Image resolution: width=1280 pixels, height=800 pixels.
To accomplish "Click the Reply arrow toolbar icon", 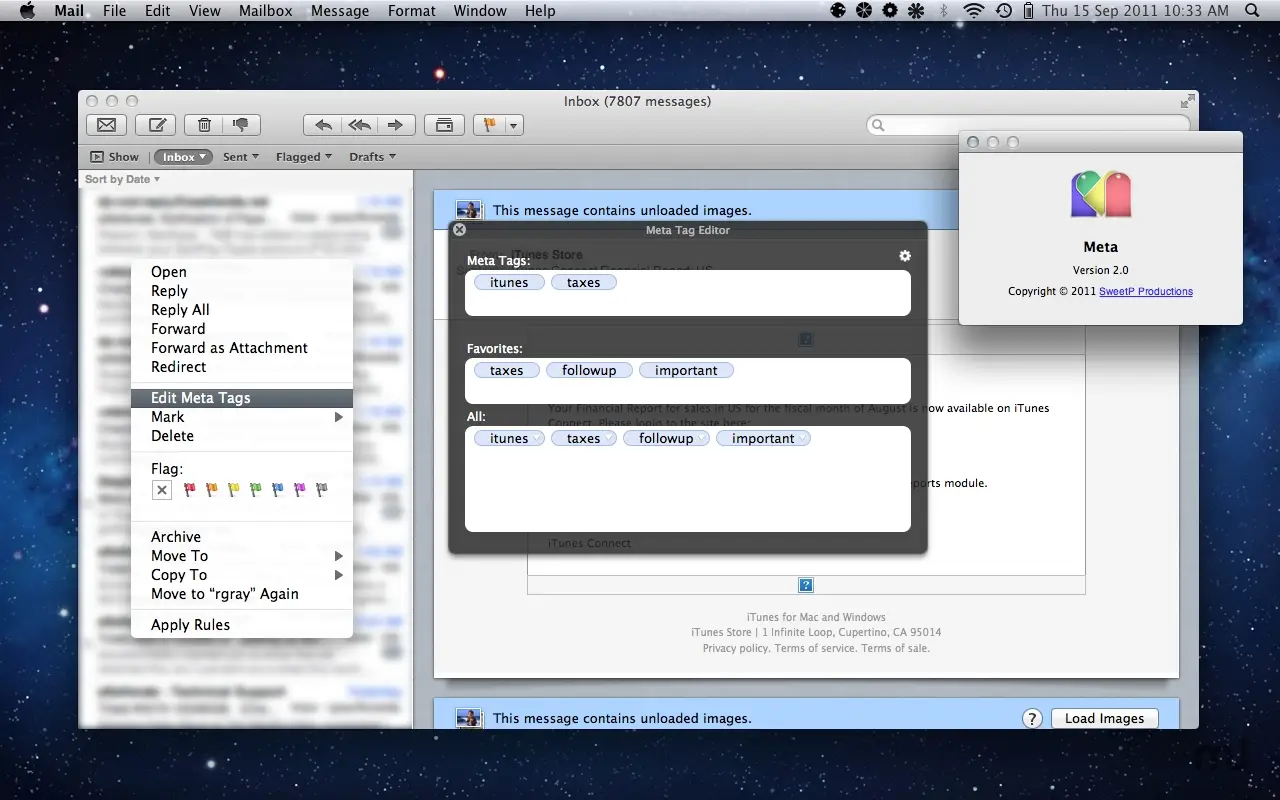I will tap(323, 125).
